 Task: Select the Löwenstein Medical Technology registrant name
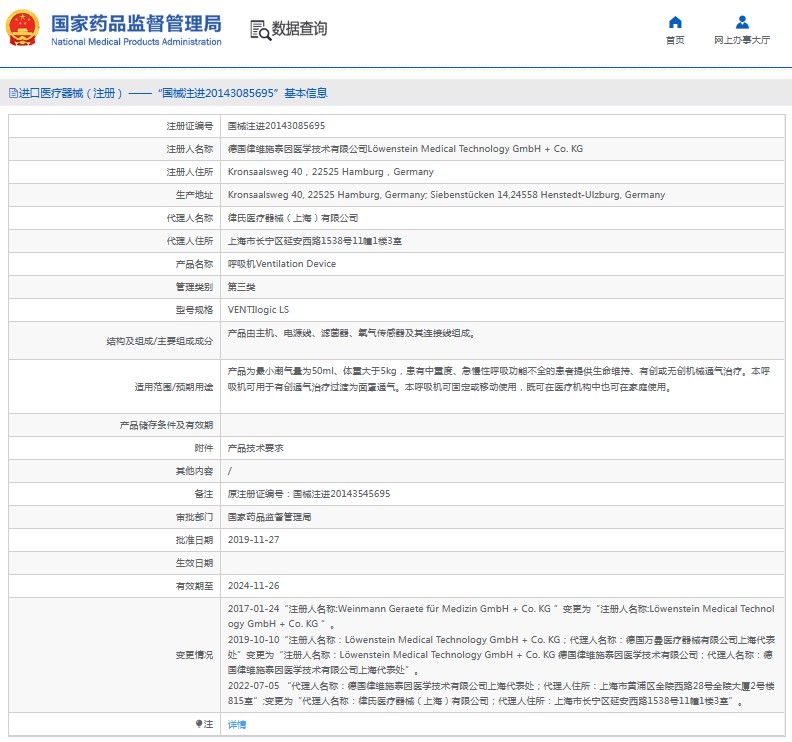405,149
